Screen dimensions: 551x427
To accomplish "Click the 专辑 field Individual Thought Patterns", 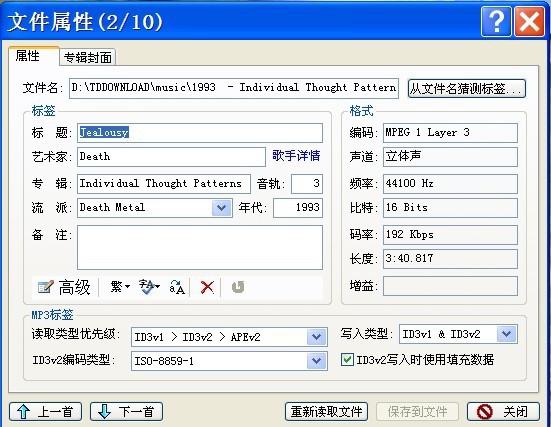I will click(164, 184).
